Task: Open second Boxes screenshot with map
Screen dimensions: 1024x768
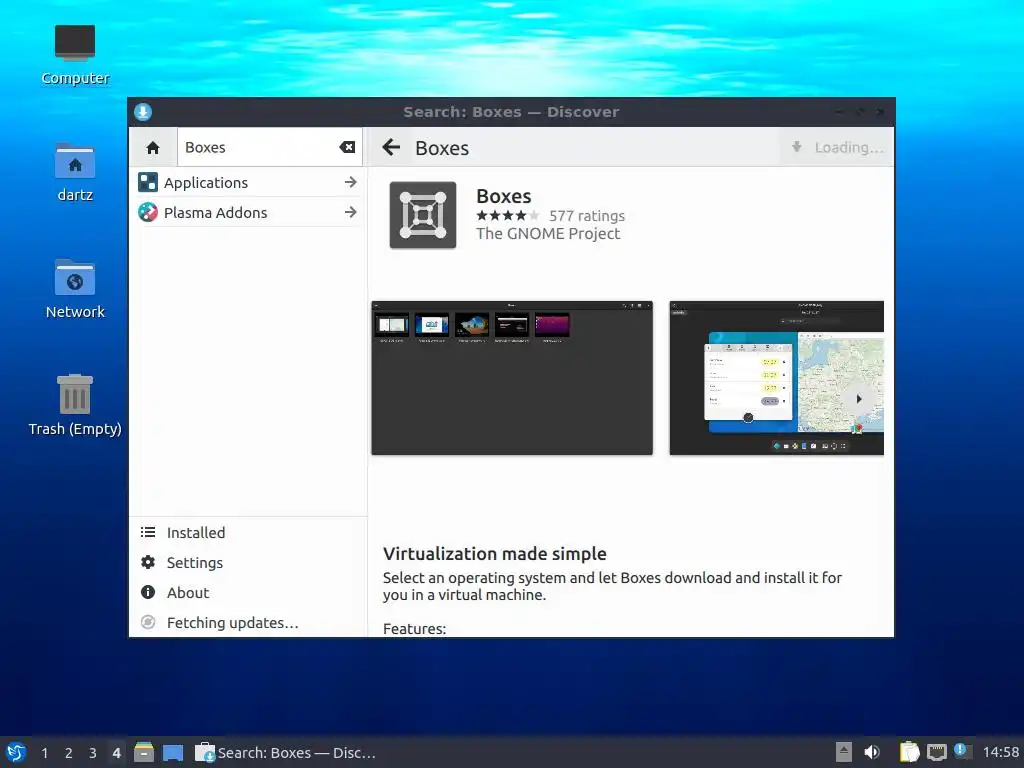Action: click(x=776, y=378)
